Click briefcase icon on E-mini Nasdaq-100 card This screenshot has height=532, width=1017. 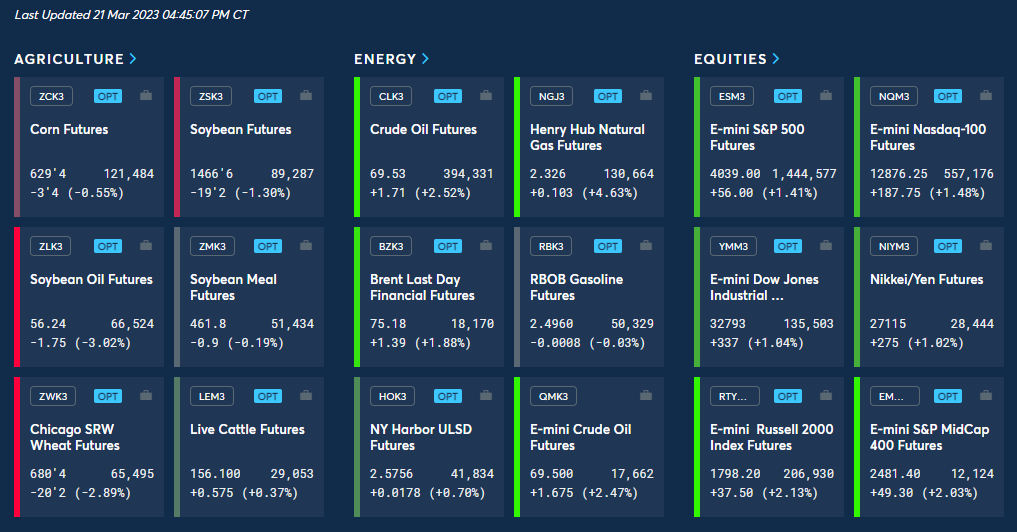[x=986, y=95]
